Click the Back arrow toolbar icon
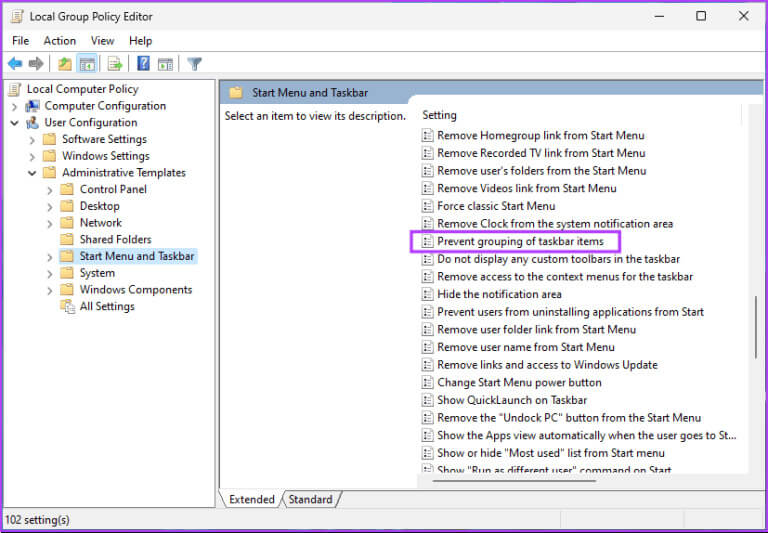The width and height of the screenshot is (768, 533). (15, 64)
